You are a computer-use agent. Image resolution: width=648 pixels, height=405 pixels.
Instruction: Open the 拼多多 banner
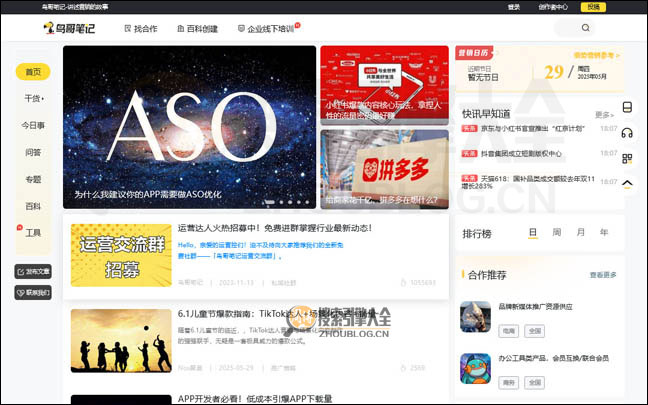coord(384,169)
